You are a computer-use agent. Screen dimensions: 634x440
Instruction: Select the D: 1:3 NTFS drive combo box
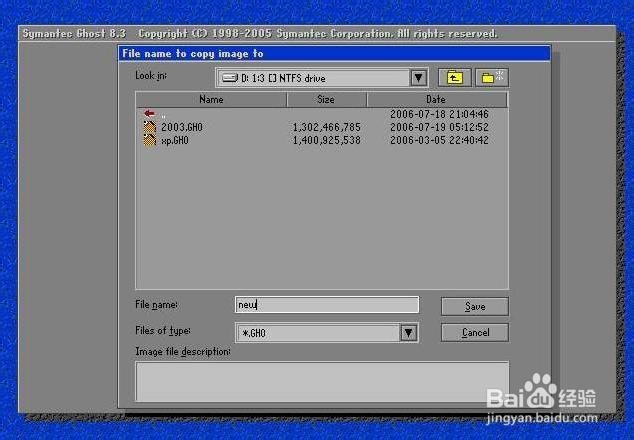point(322,78)
